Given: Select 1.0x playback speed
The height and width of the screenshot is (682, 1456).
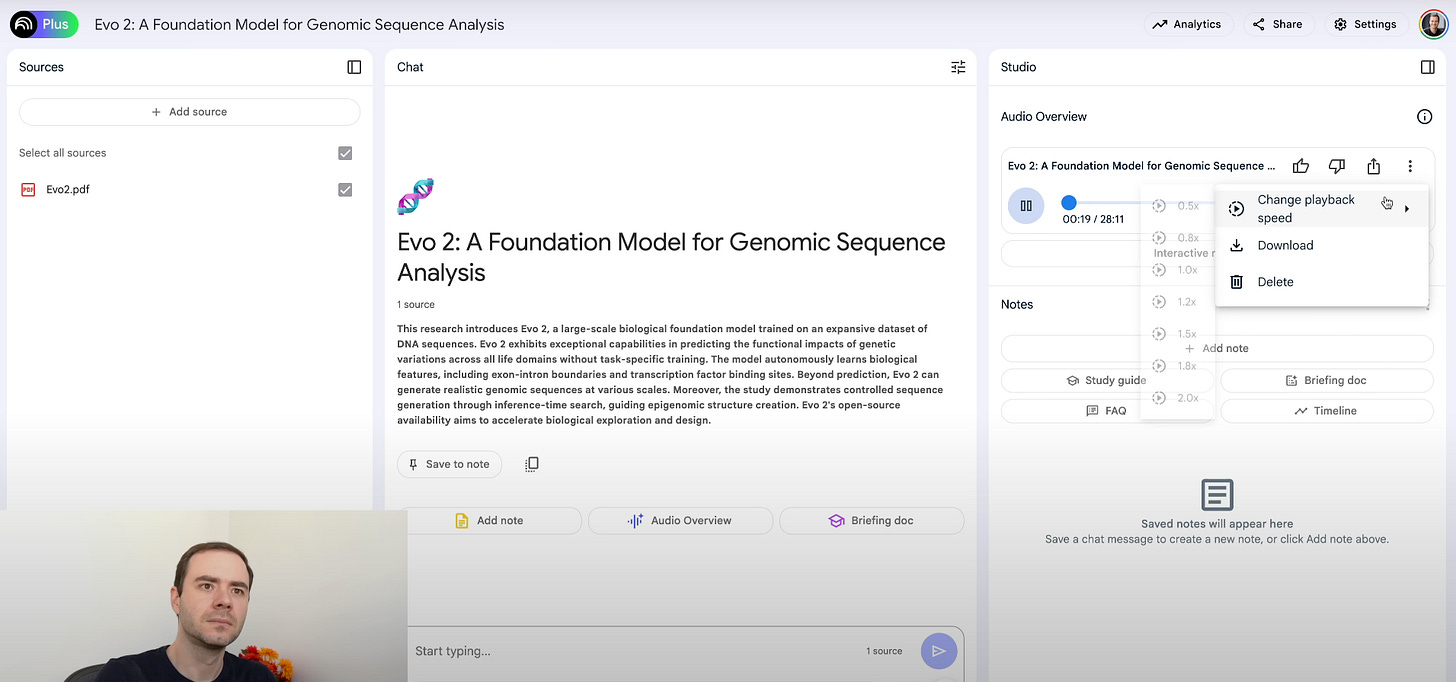Looking at the screenshot, I should point(1177,270).
